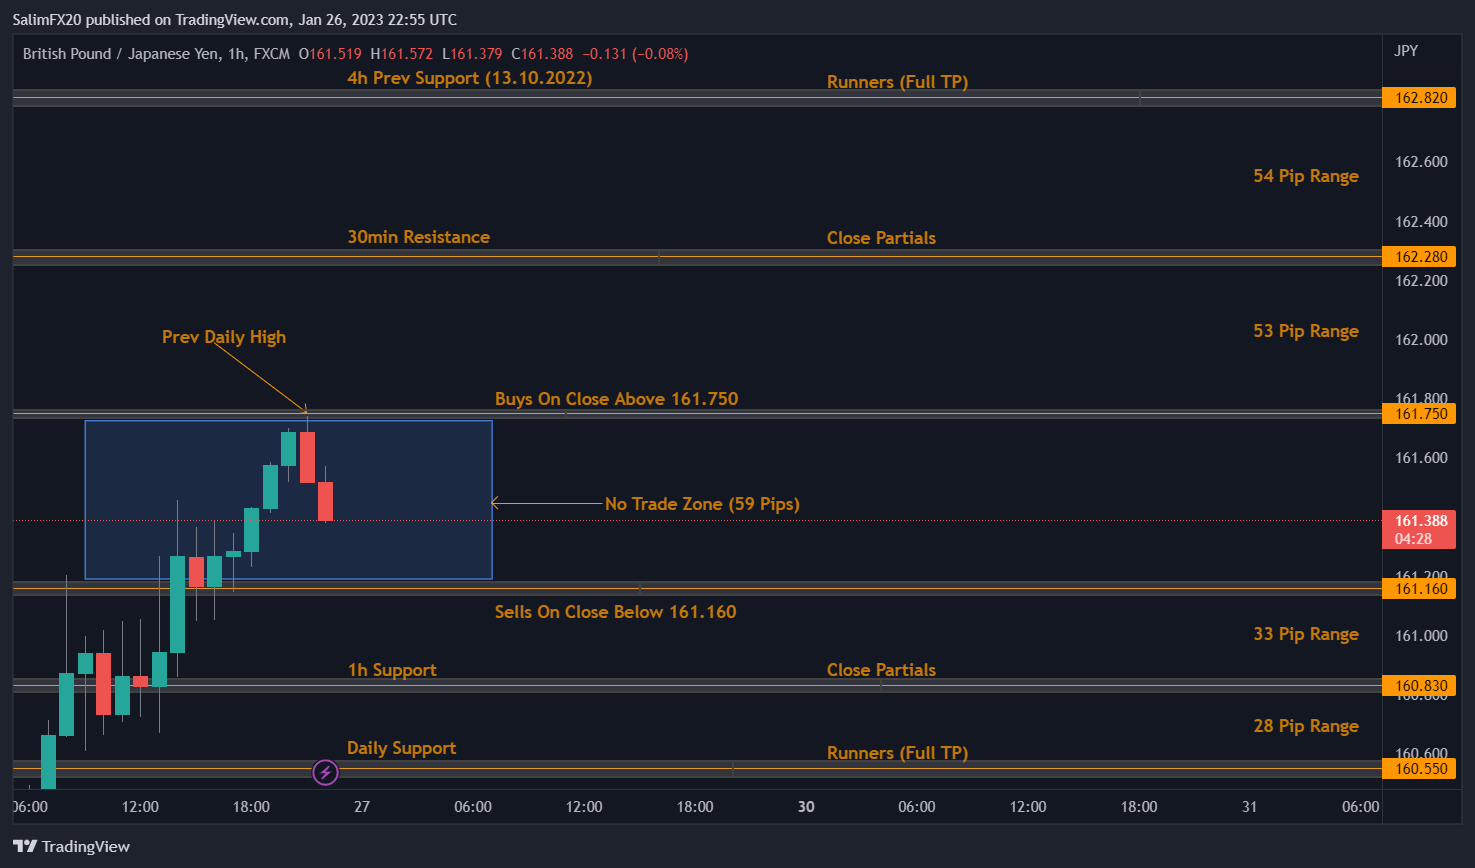The height and width of the screenshot is (868, 1475).
Task: Click the purple lightning bolt event icon
Action: pyautogui.click(x=325, y=772)
